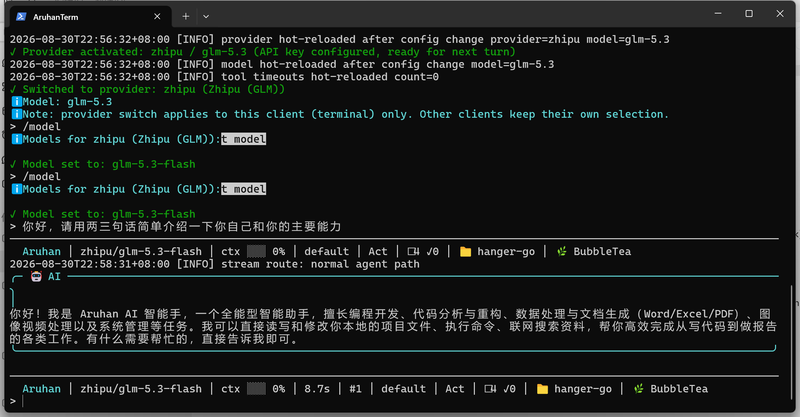The height and width of the screenshot is (417, 800).
Task: Click the folder icon in the upper status bar
Action: click(x=465, y=252)
